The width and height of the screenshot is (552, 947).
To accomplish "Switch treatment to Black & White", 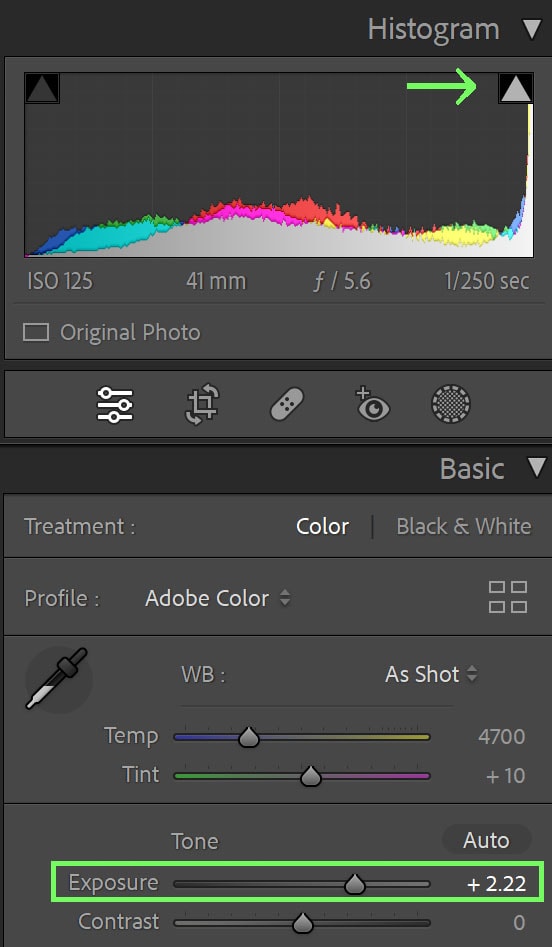I will point(464,526).
